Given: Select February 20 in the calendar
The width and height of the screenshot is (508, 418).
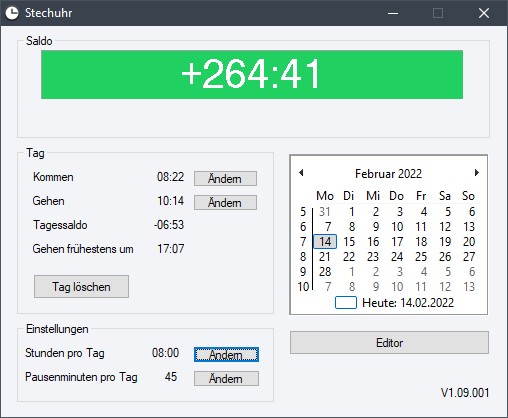Looking at the screenshot, I should pyautogui.click(x=469, y=242).
